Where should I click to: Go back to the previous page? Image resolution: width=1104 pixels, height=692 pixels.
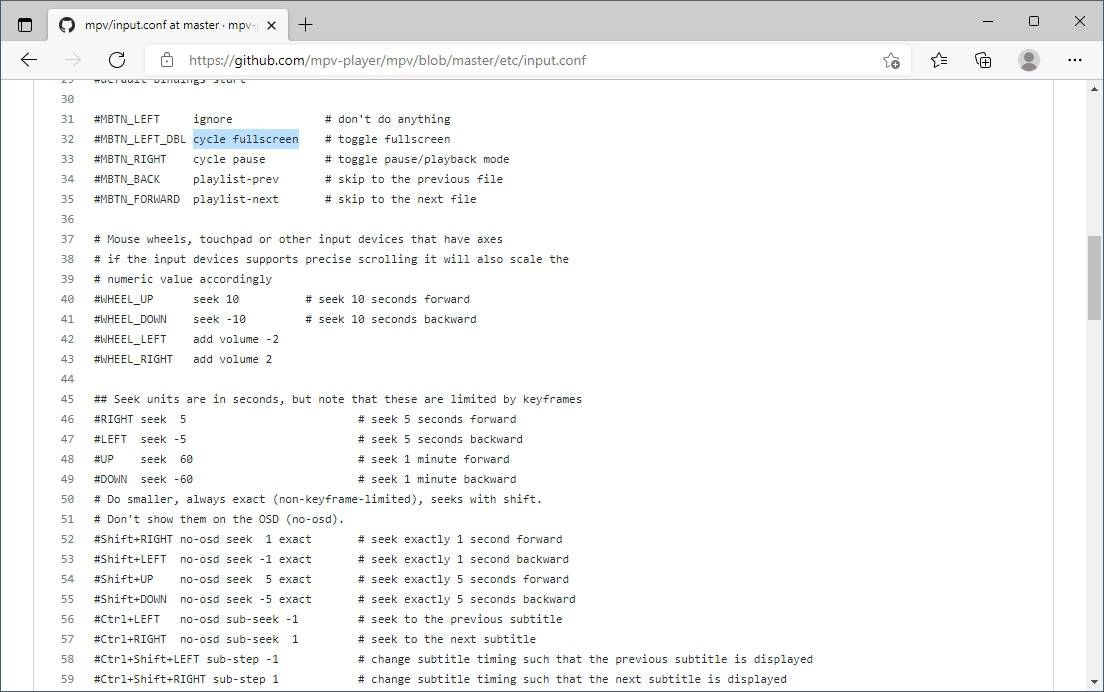28,60
